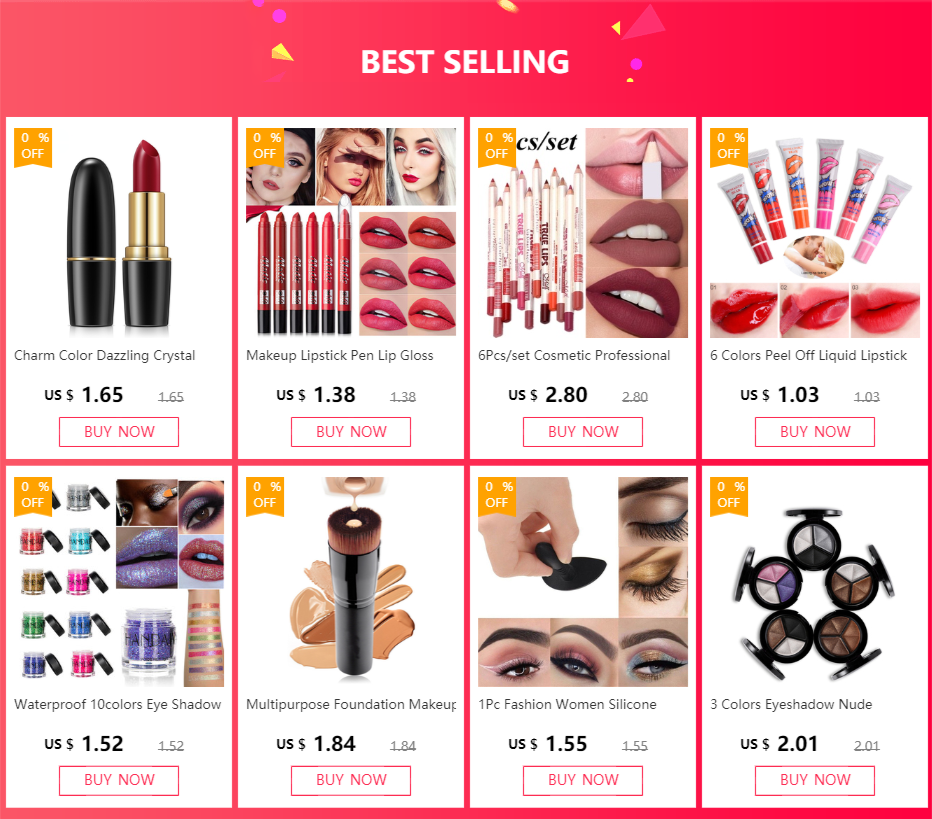The height and width of the screenshot is (819, 932).
Task: Buy the Charm Color Dazzling Crystal lipstick now
Action: click(119, 431)
